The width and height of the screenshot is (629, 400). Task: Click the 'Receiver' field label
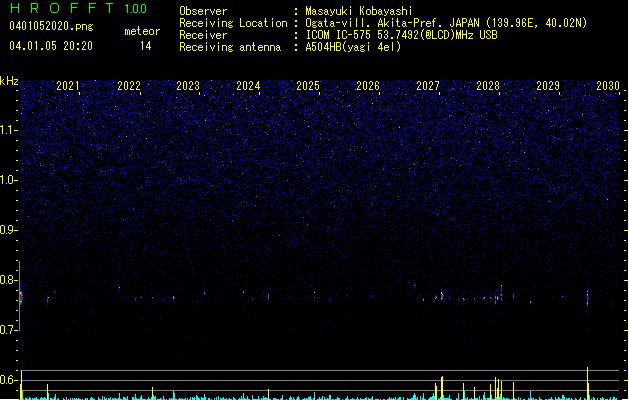click(203, 35)
